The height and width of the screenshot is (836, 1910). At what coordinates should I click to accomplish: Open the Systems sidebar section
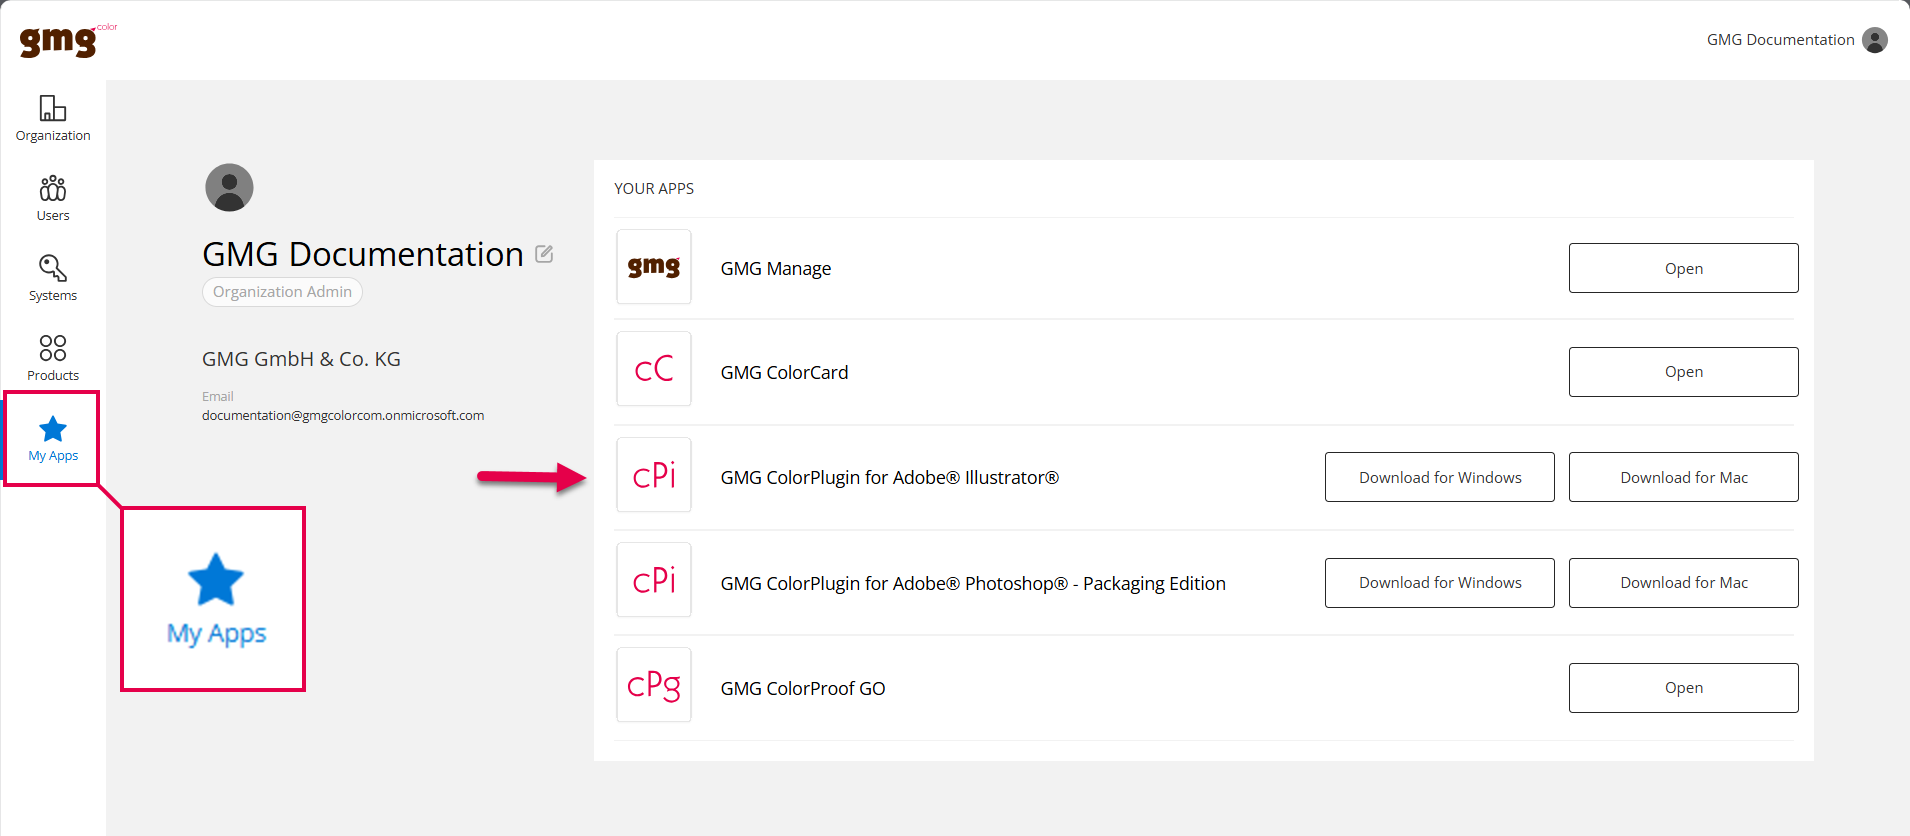tap(53, 278)
